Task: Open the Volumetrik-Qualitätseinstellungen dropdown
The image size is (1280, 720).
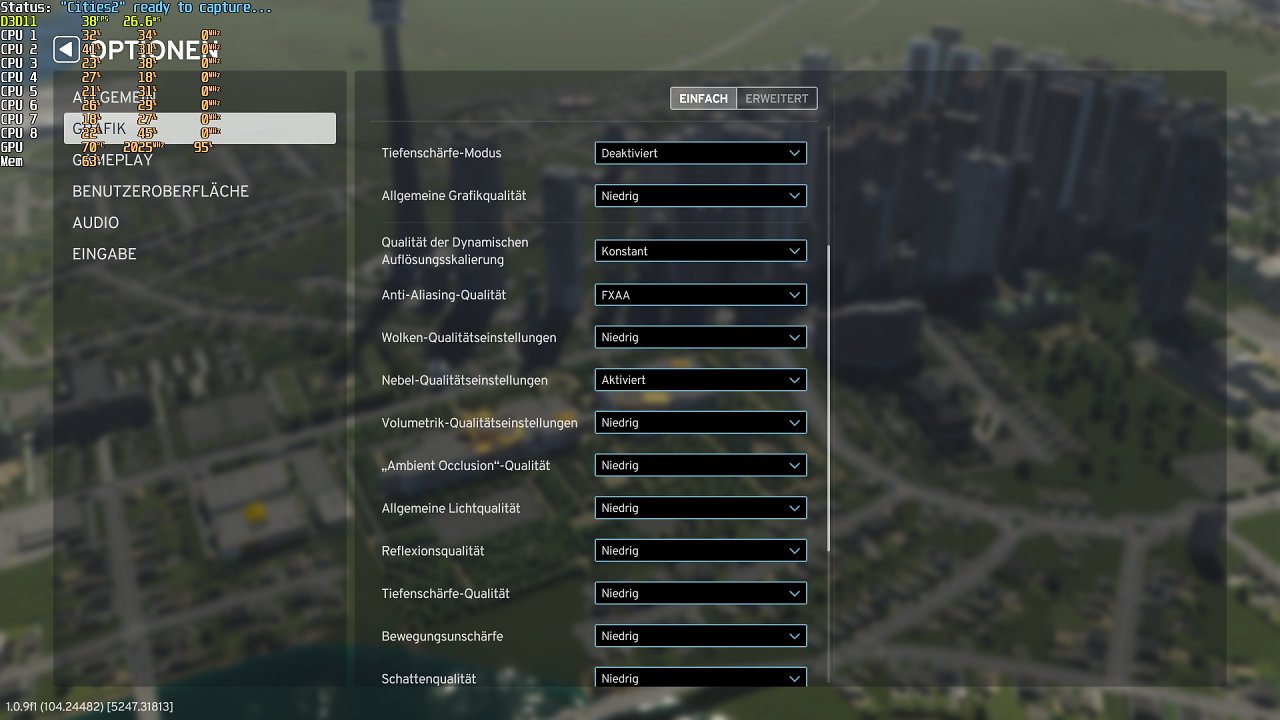Action: tap(700, 422)
